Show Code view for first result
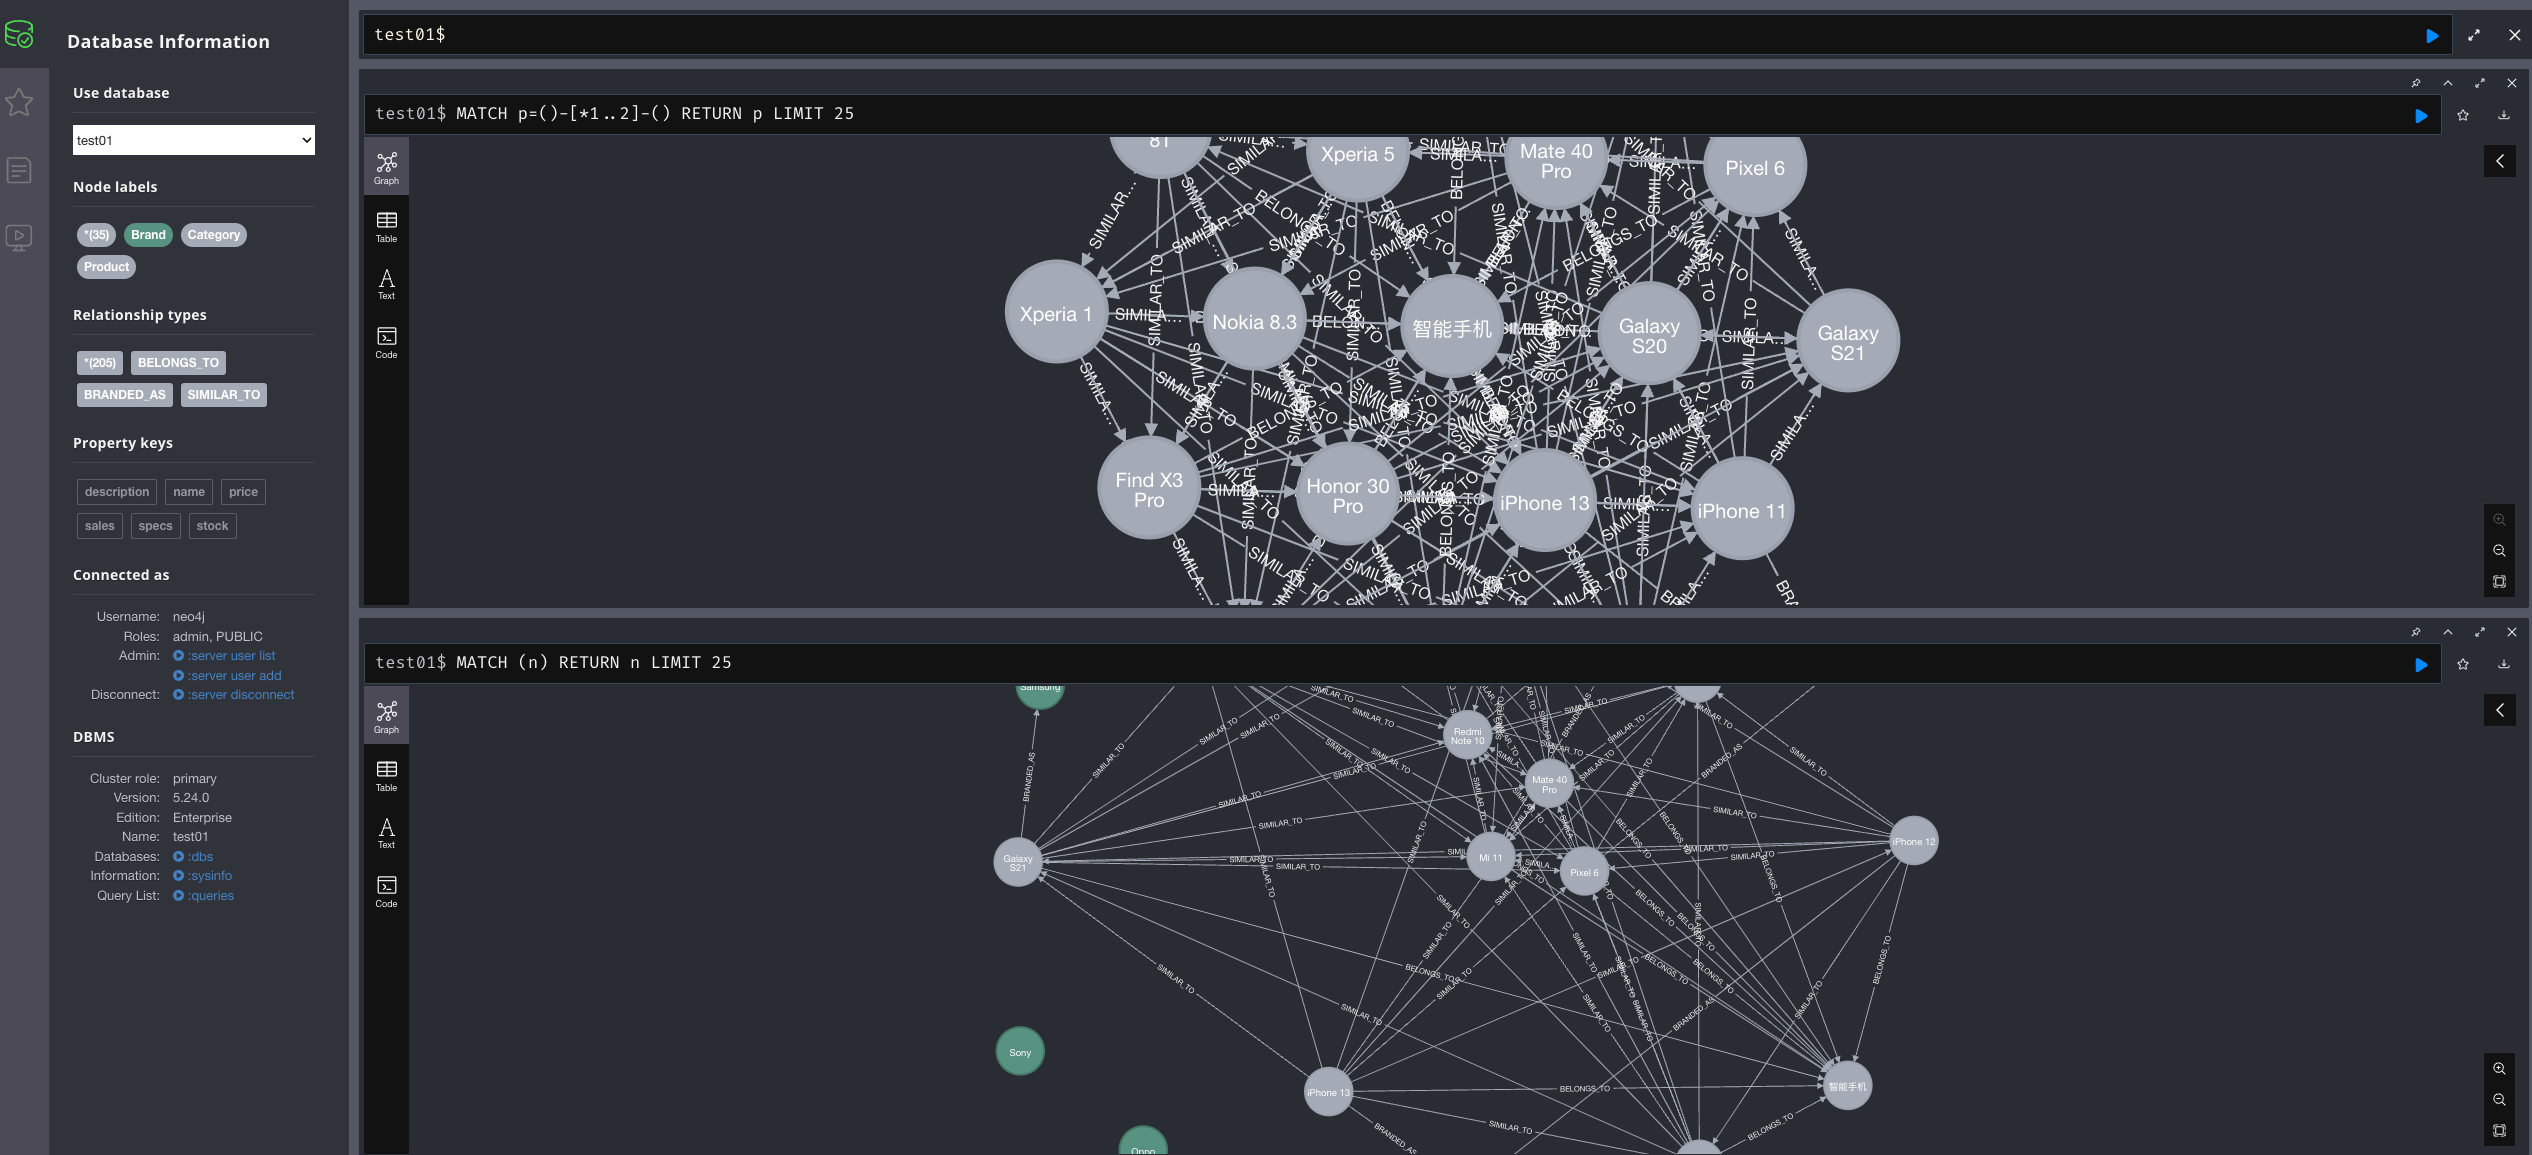 click(386, 342)
